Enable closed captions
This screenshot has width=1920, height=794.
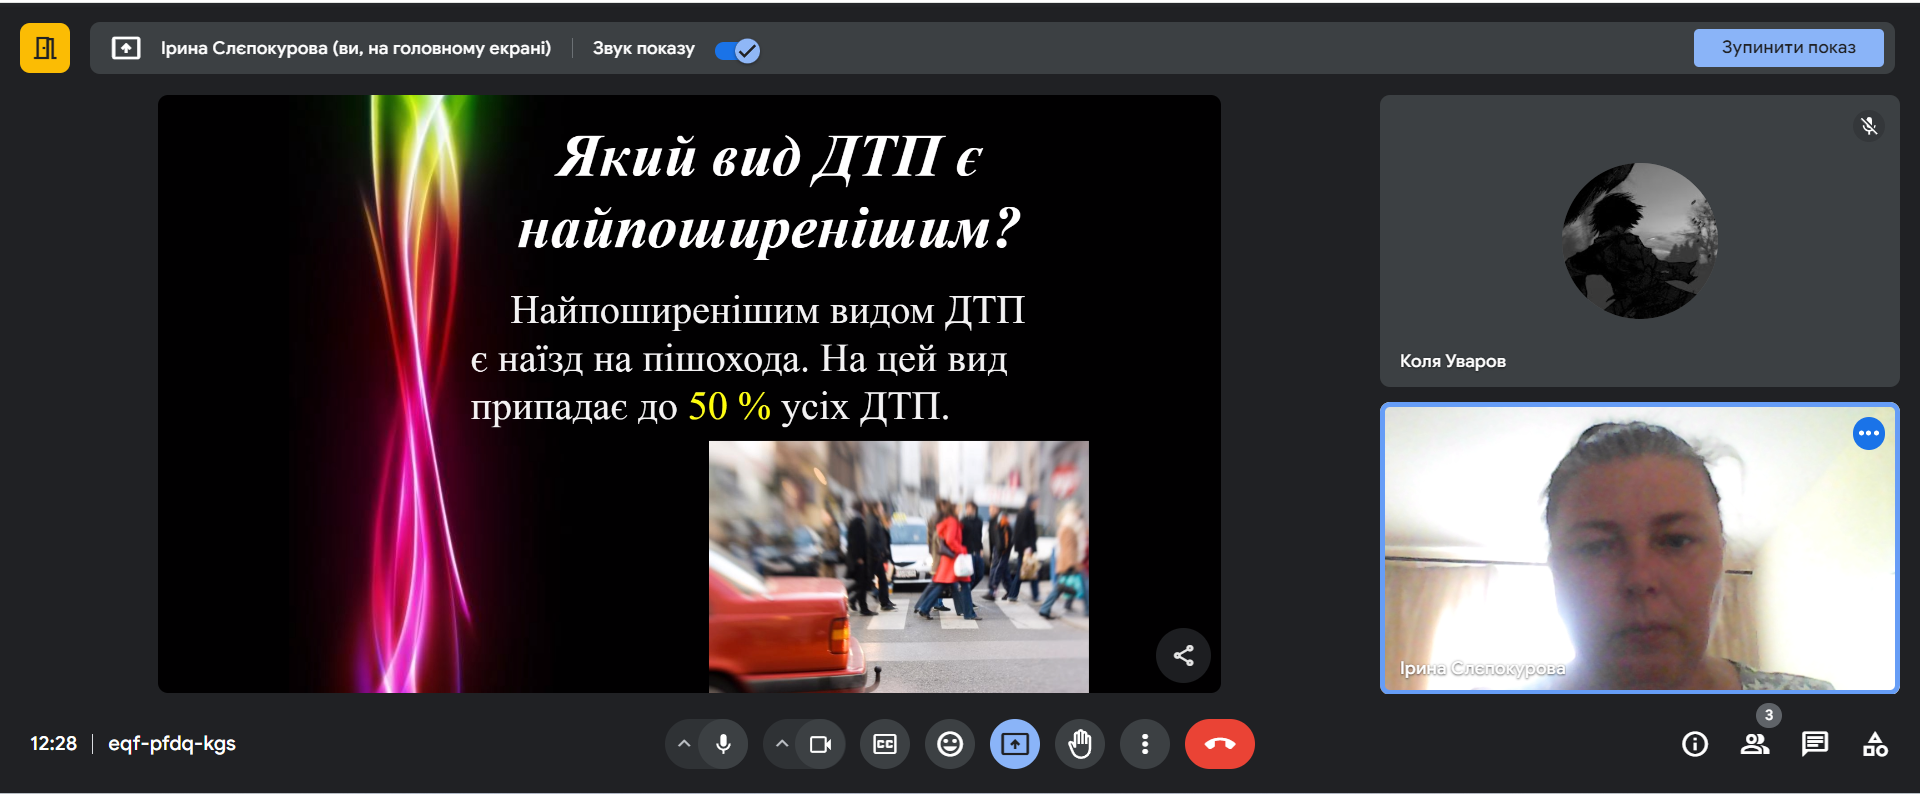click(x=885, y=744)
